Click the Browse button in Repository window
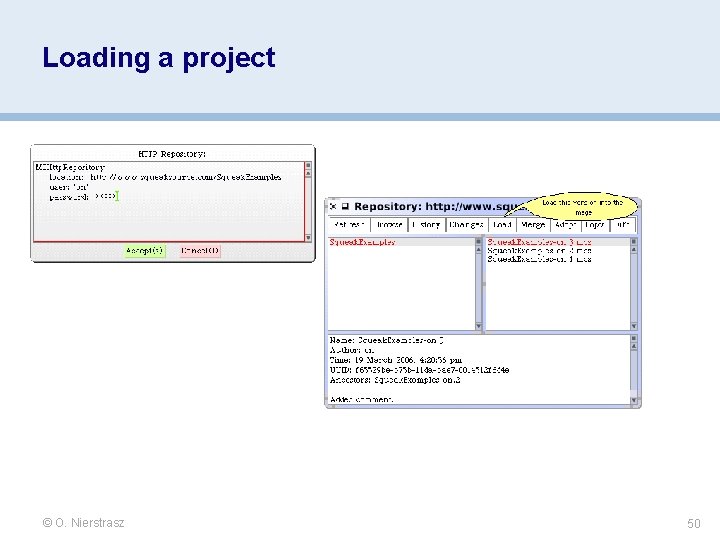Screen dimensions: 720x540 click(389, 225)
